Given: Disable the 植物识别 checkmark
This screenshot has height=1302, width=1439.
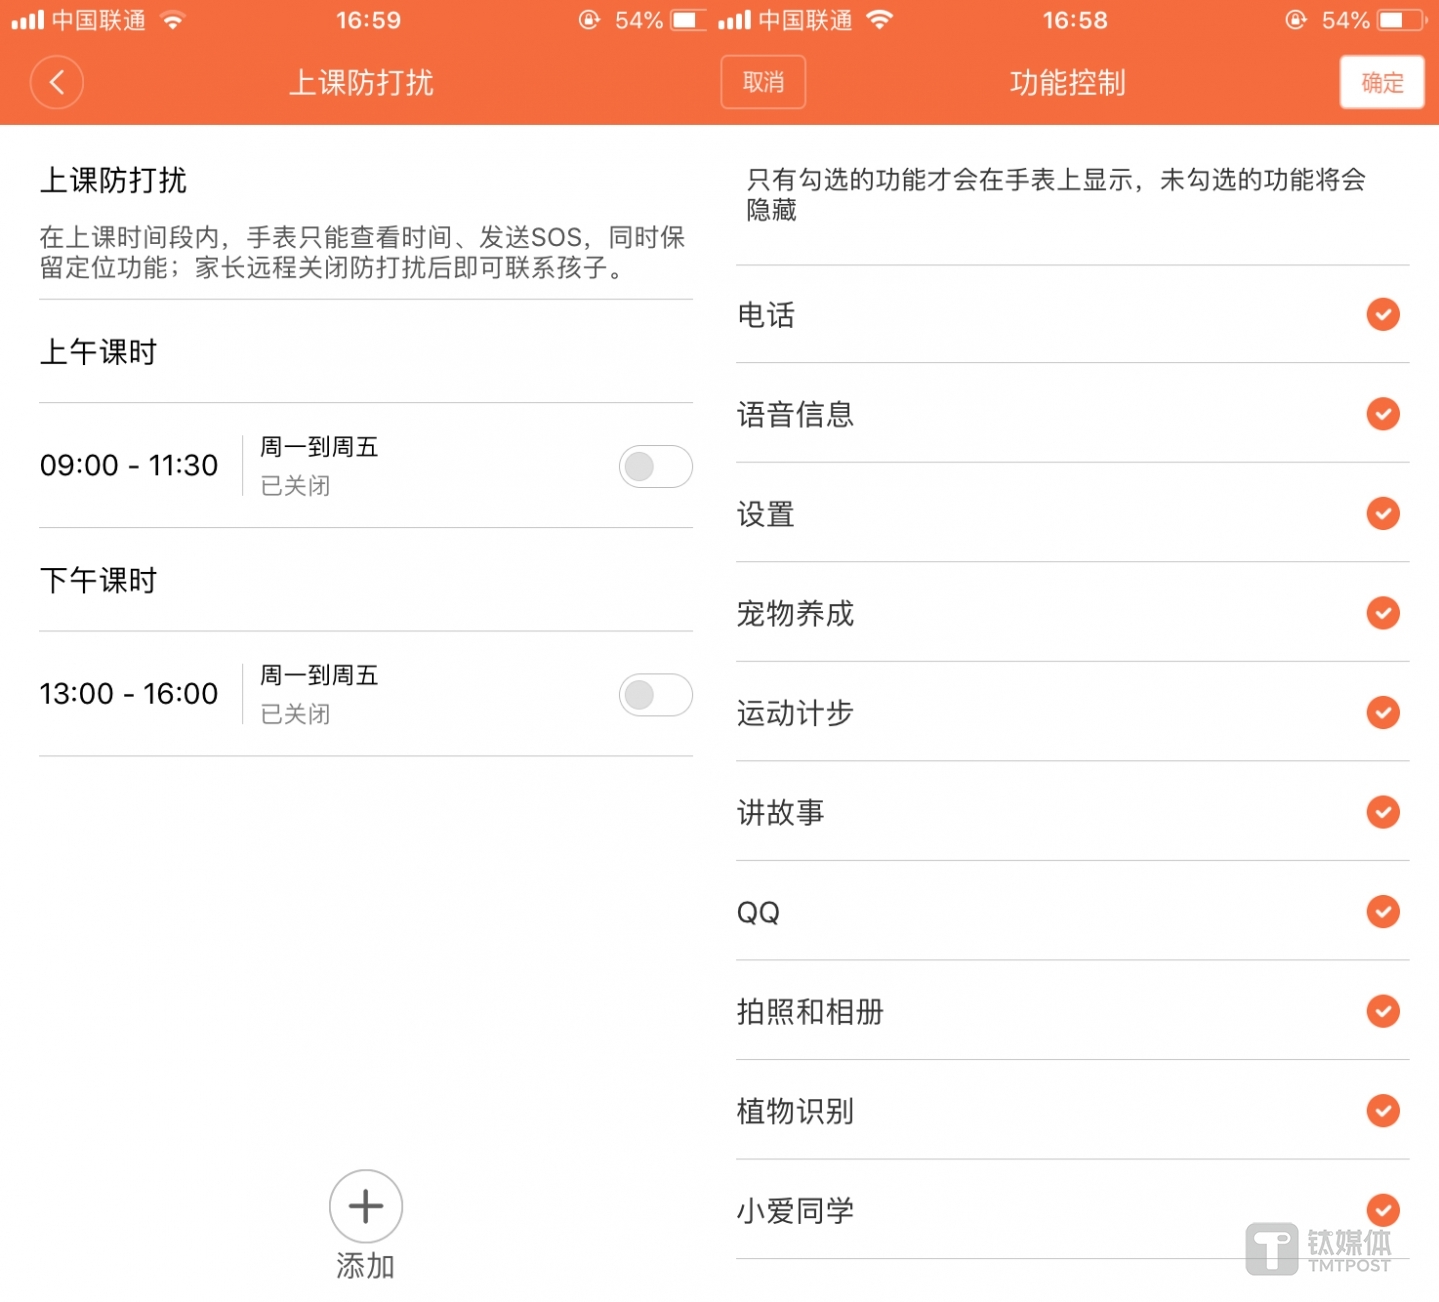Looking at the screenshot, I should coord(1382,1111).
